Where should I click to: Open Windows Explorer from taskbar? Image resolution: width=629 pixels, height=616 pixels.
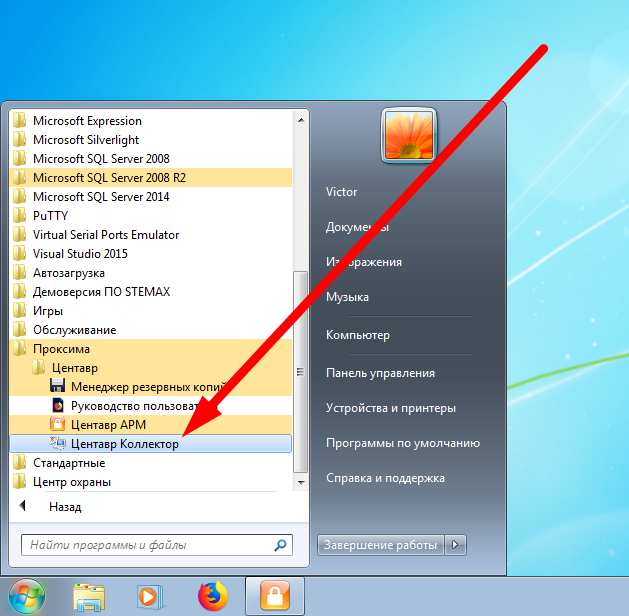tap(89, 597)
